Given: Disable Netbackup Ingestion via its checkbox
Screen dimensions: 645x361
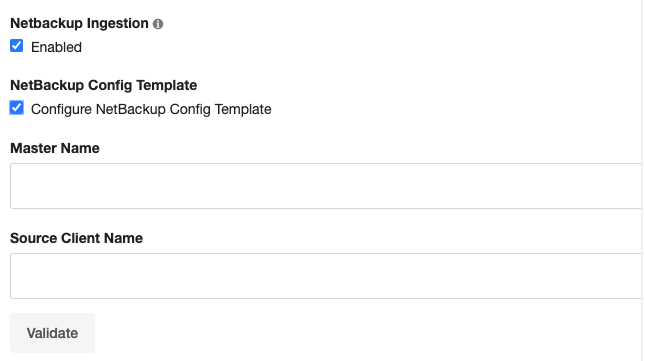Looking at the screenshot, I should coord(16,46).
